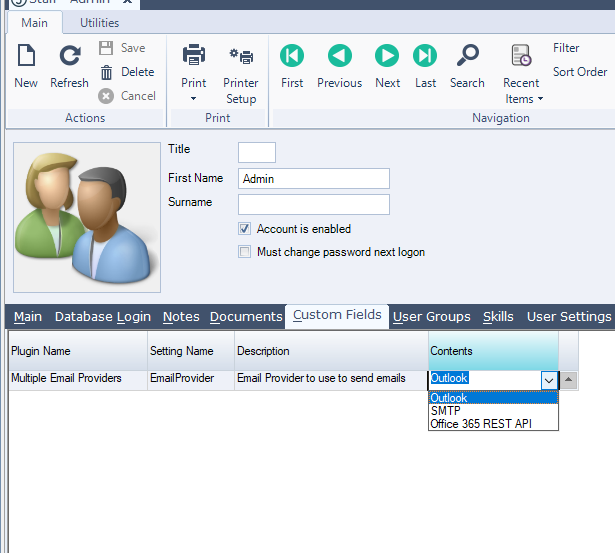
Task: Sort by Setting Name column header
Action: [191, 351]
